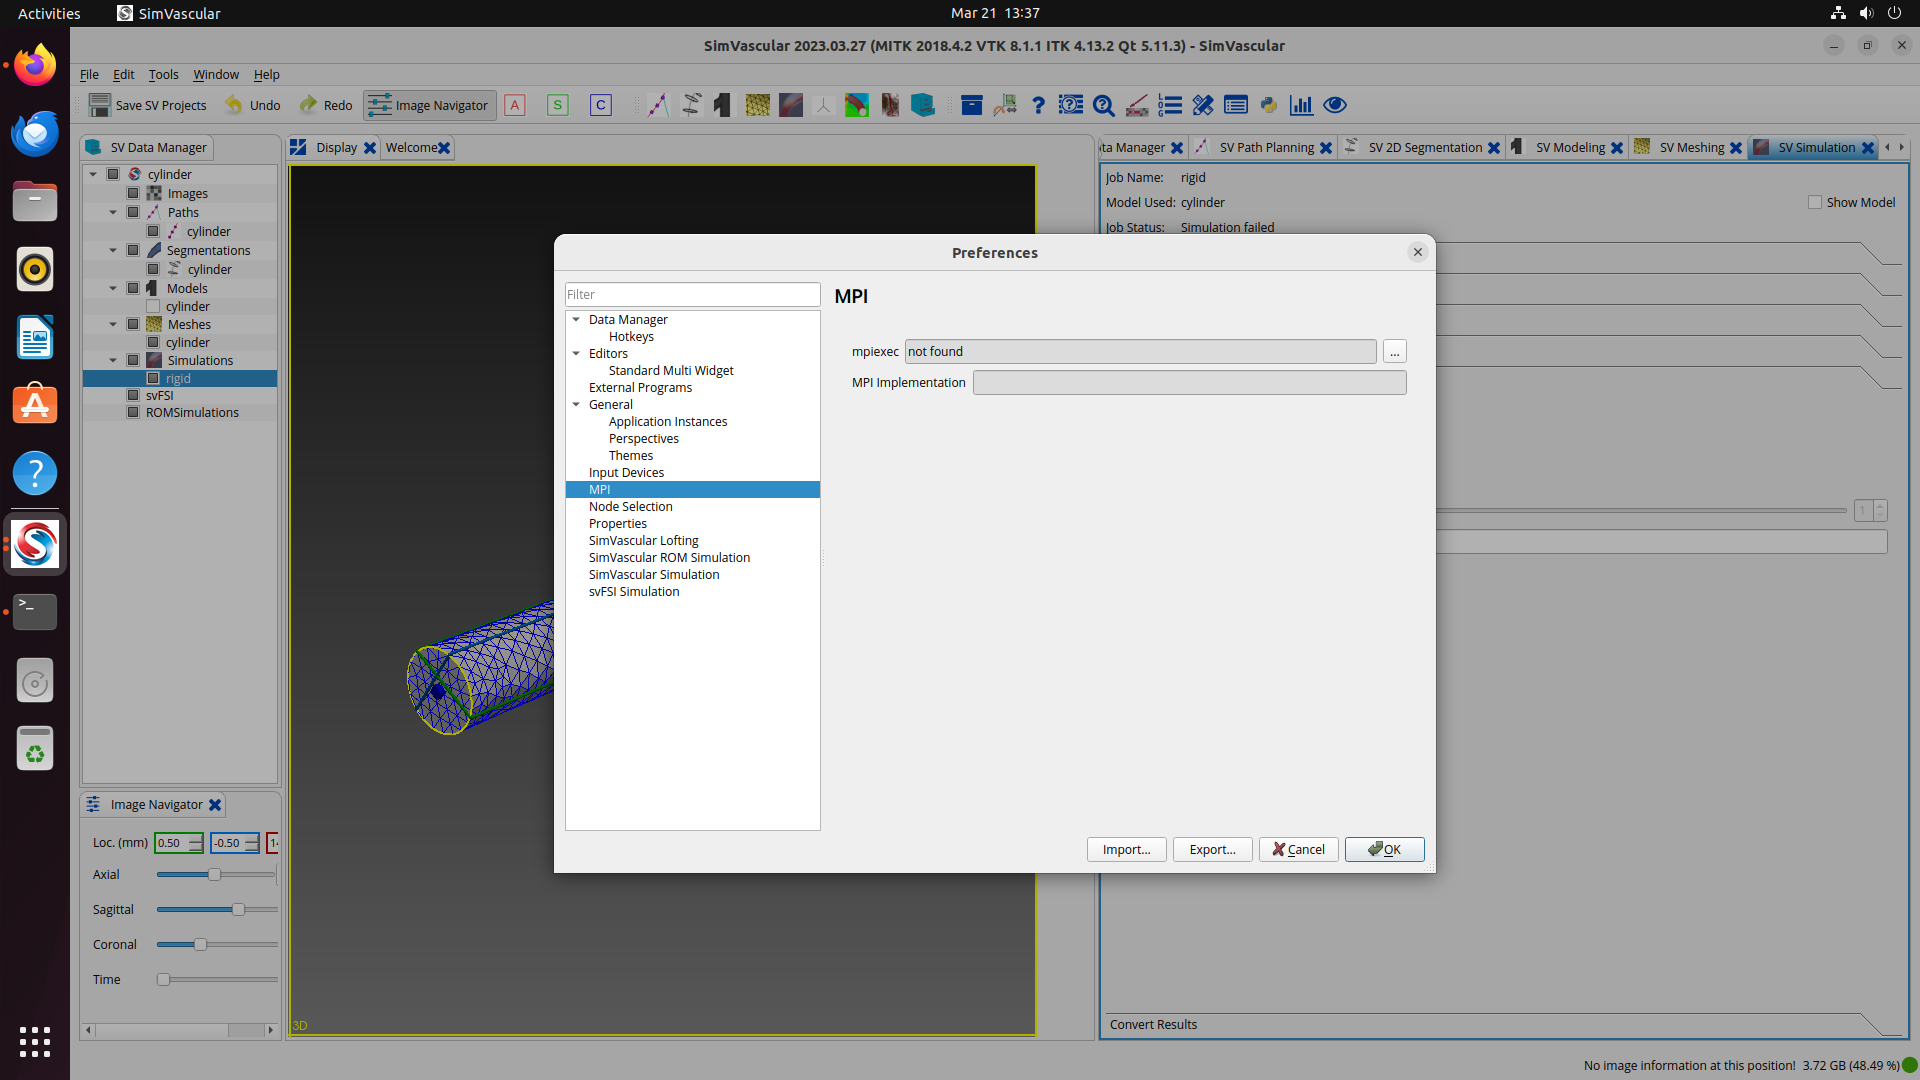Open the ROM Simulation toolbar icon

coord(824,105)
